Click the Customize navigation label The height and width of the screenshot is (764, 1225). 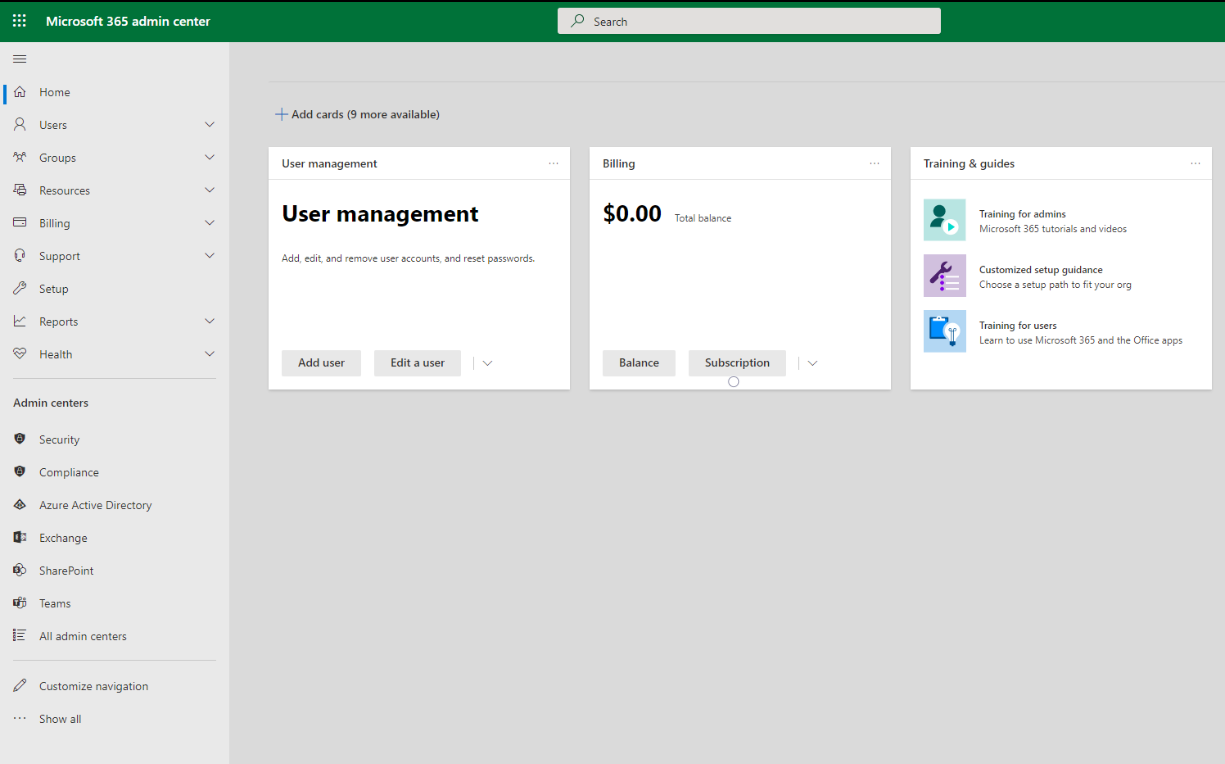[x=93, y=686]
